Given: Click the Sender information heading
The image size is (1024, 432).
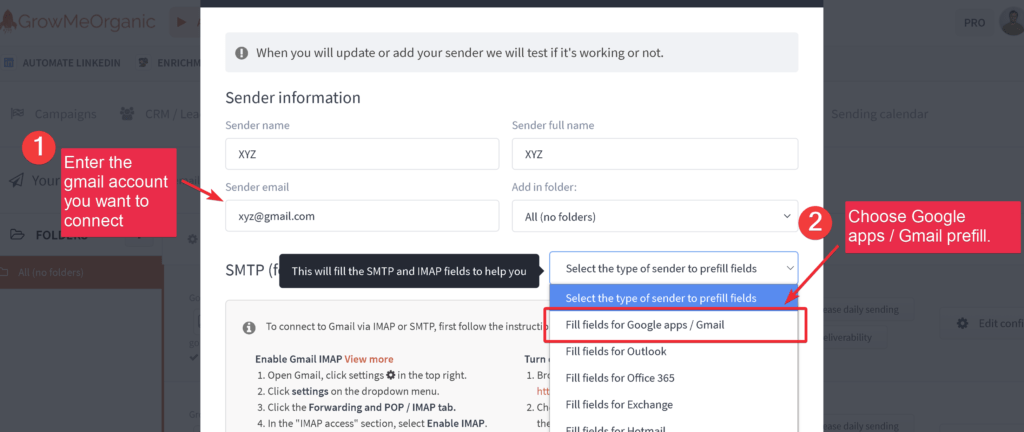Looking at the screenshot, I should click(293, 98).
